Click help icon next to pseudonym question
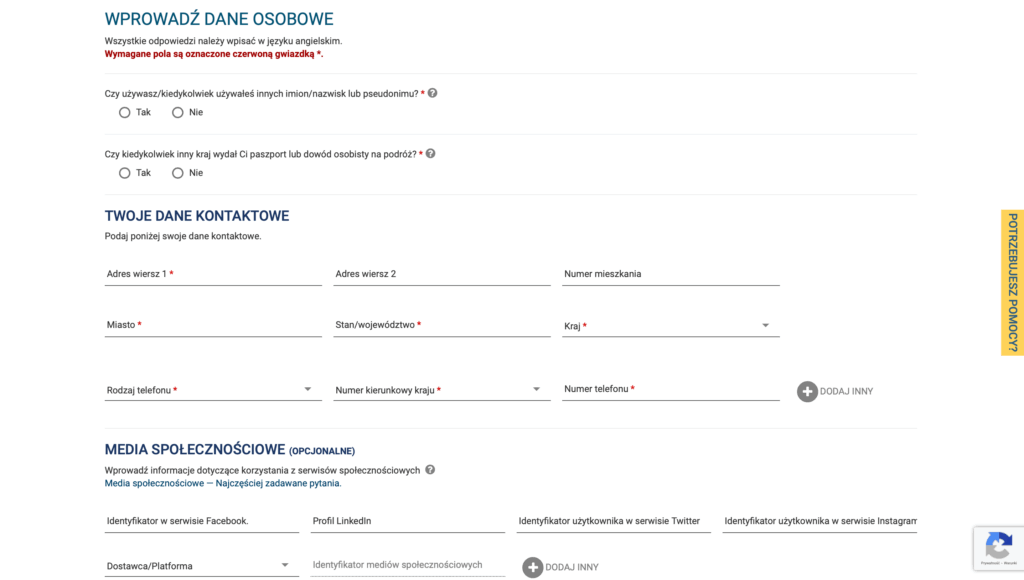 click(x=432, y=93)
